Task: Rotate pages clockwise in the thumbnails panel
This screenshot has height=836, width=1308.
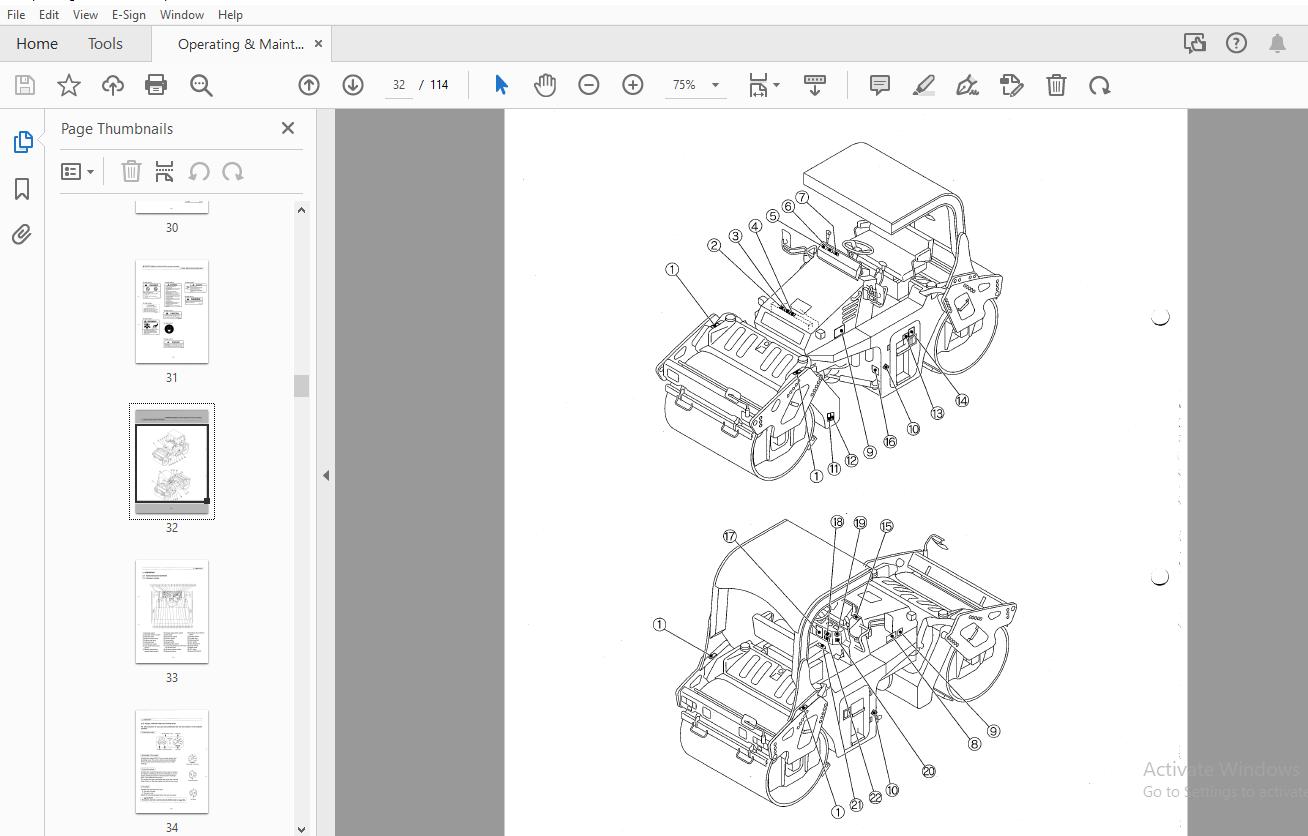Action: point(233,172)
